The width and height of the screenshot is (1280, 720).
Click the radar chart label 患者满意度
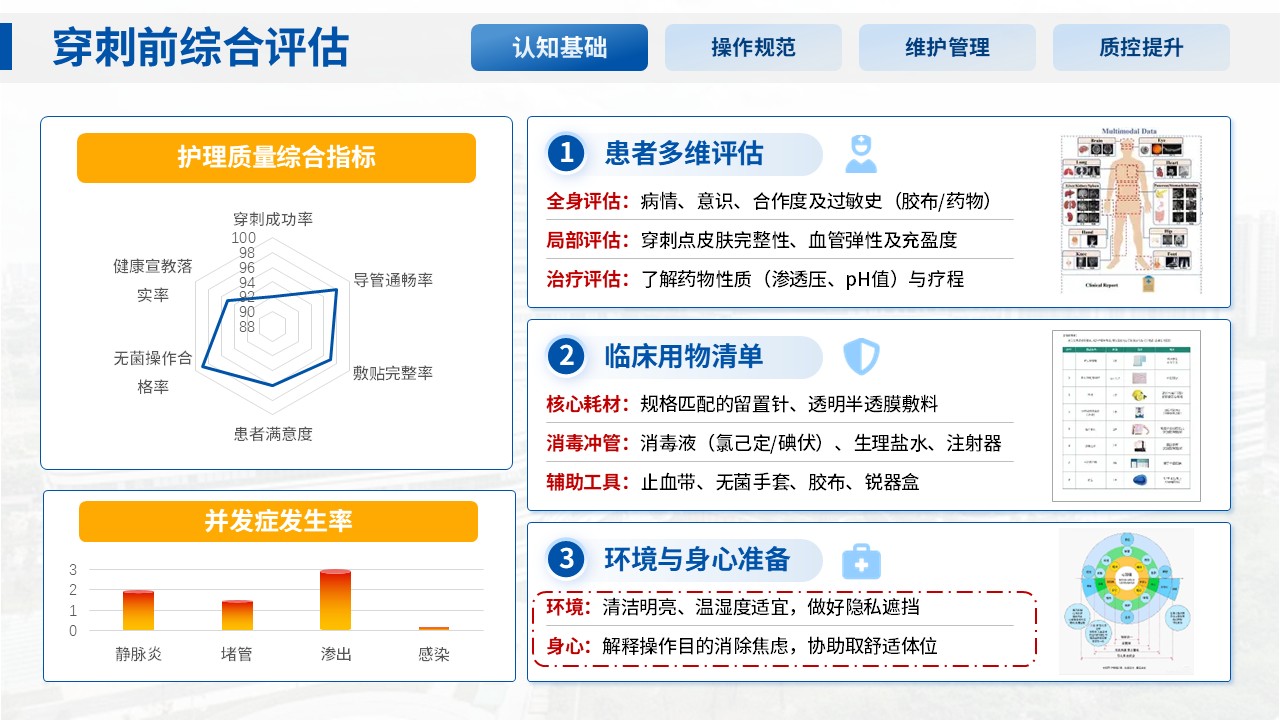pyautogui.click(x=273, y=434)
